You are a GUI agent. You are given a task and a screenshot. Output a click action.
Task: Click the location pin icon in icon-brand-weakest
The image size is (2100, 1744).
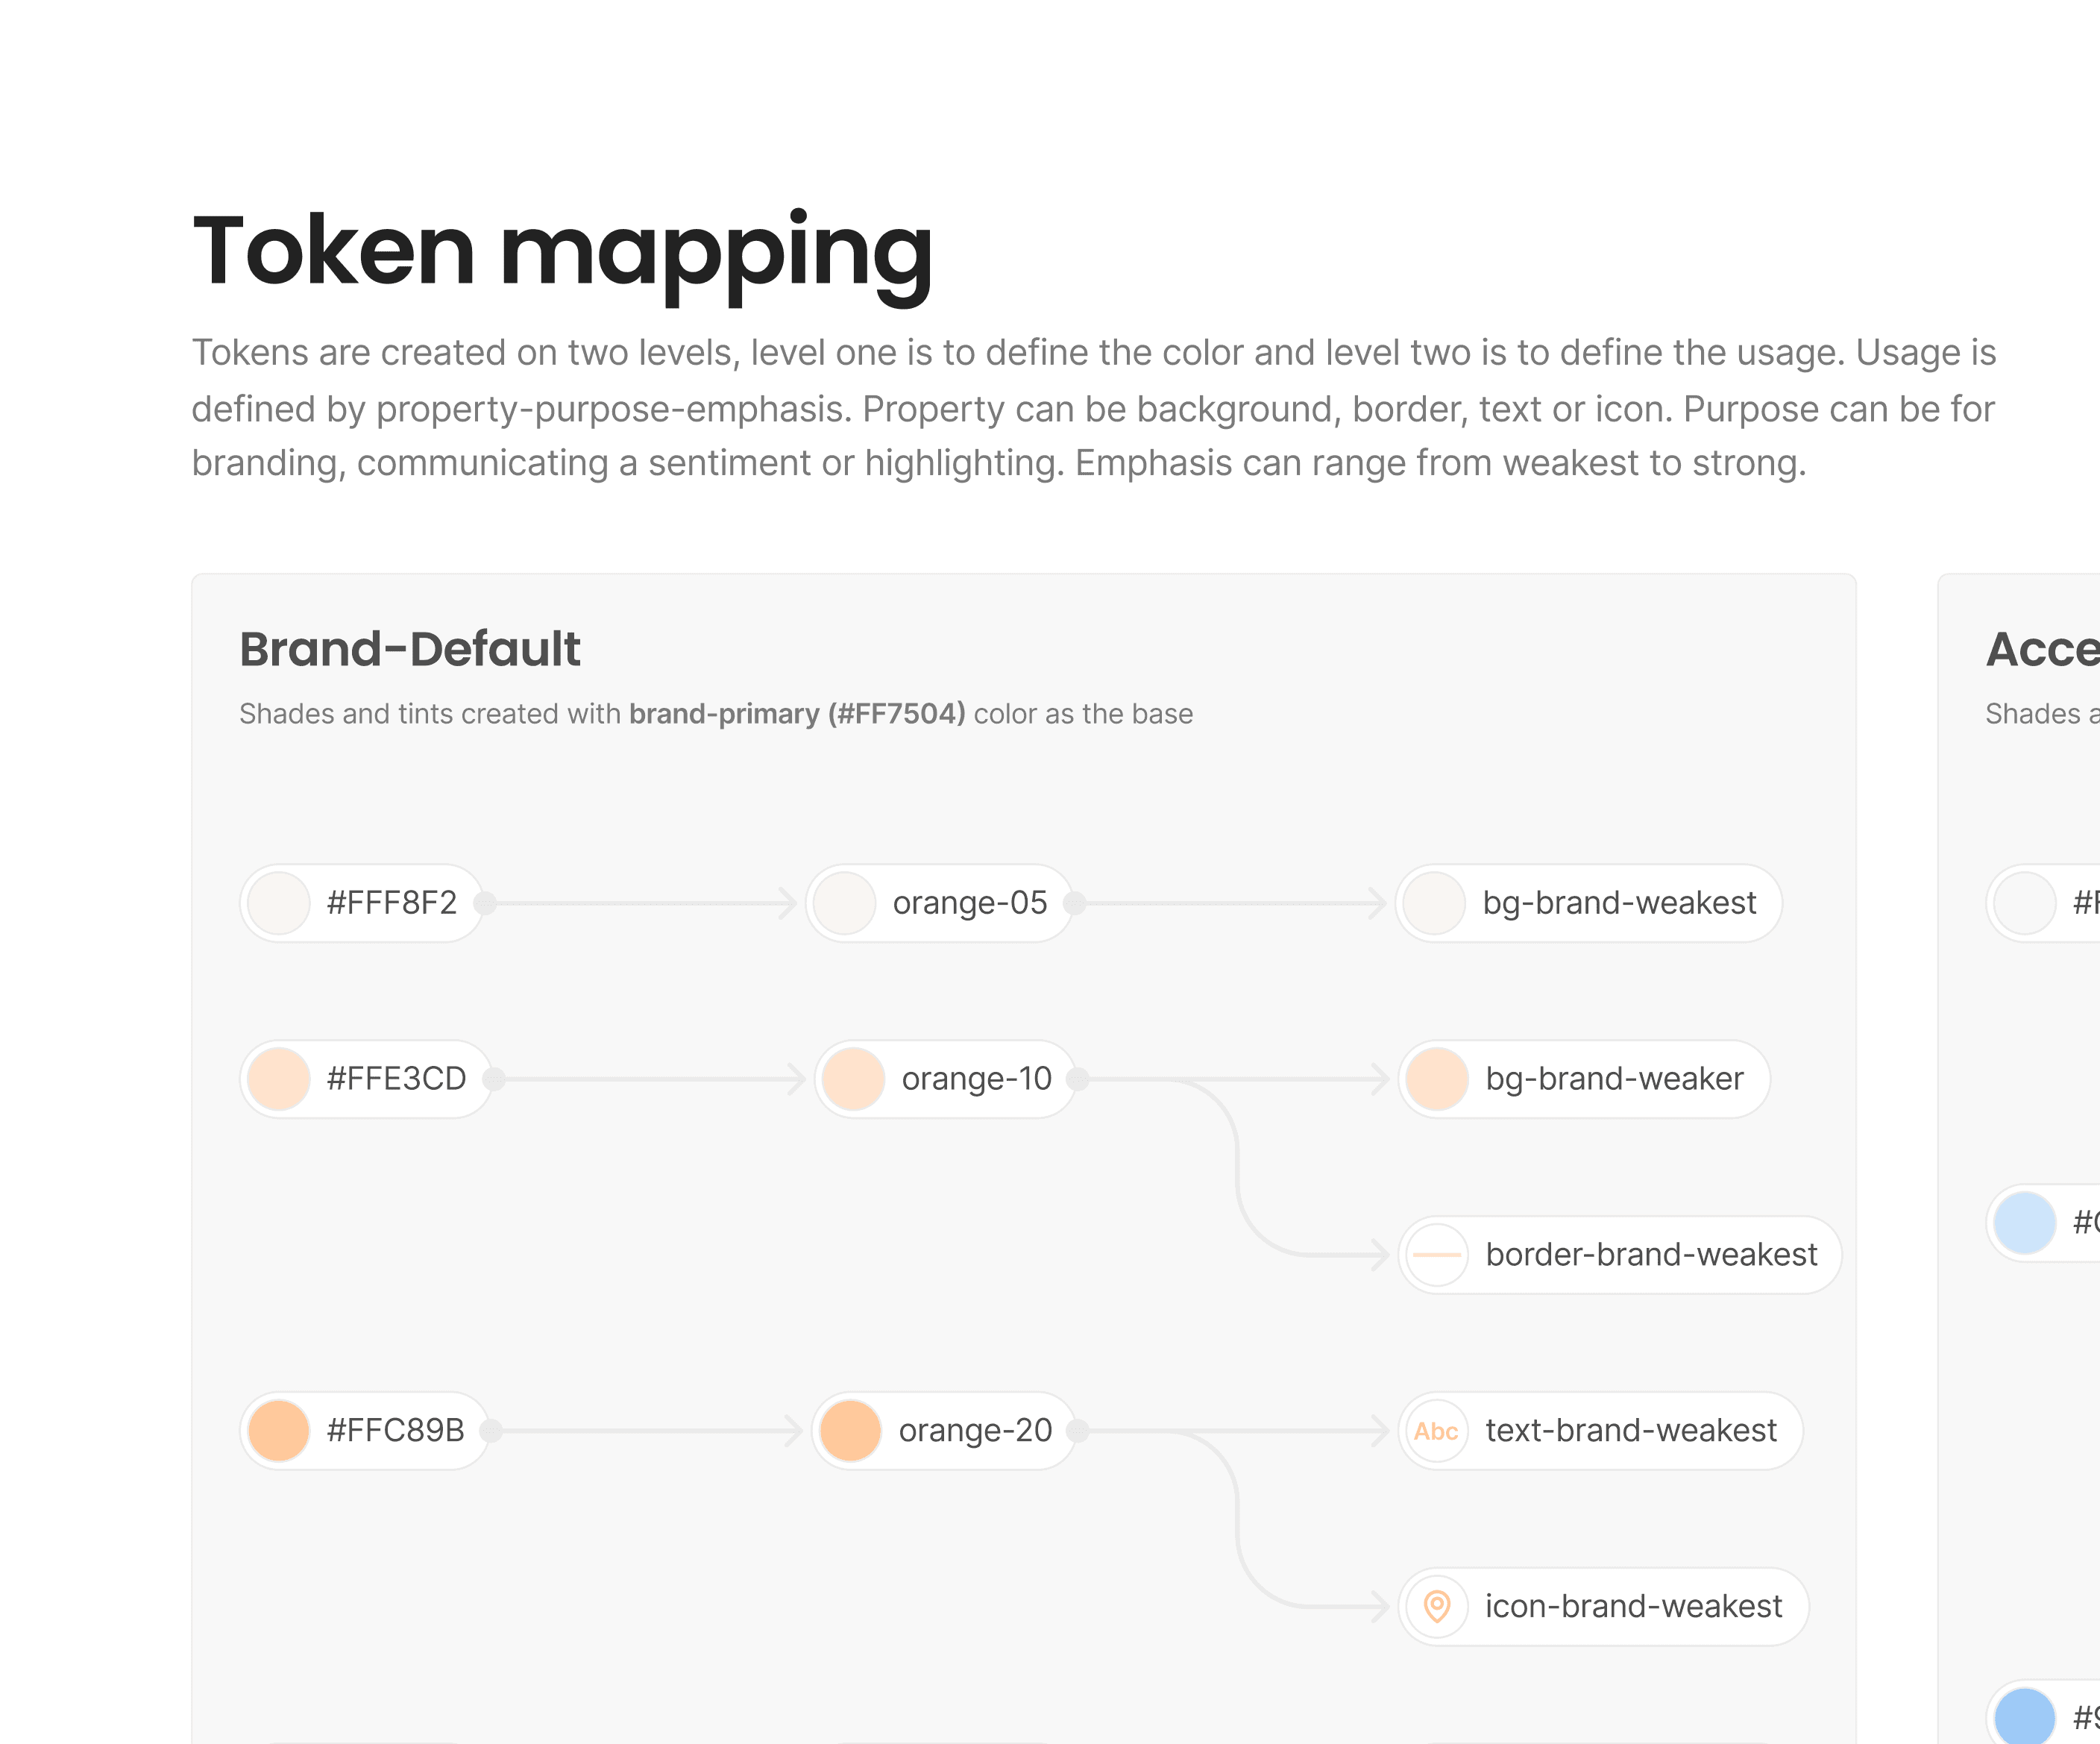(x=1437, y=1607)
